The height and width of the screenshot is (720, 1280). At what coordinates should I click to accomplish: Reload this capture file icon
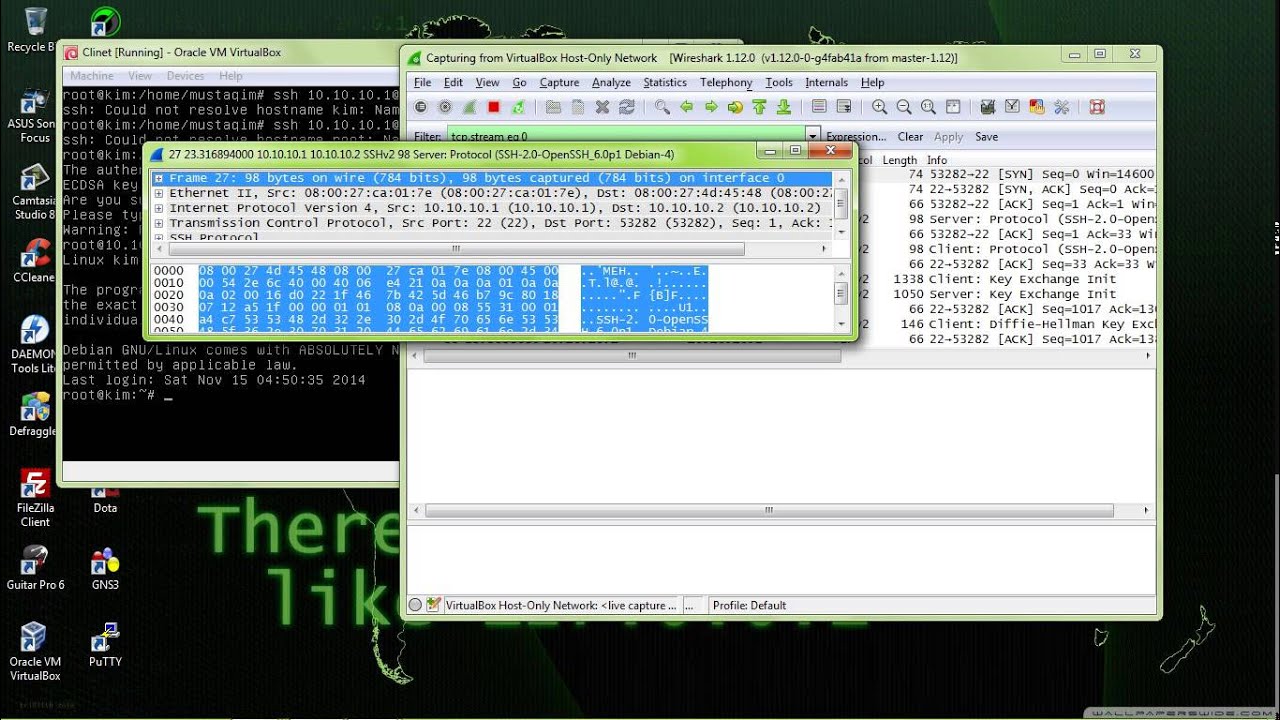tap(627, 107)
